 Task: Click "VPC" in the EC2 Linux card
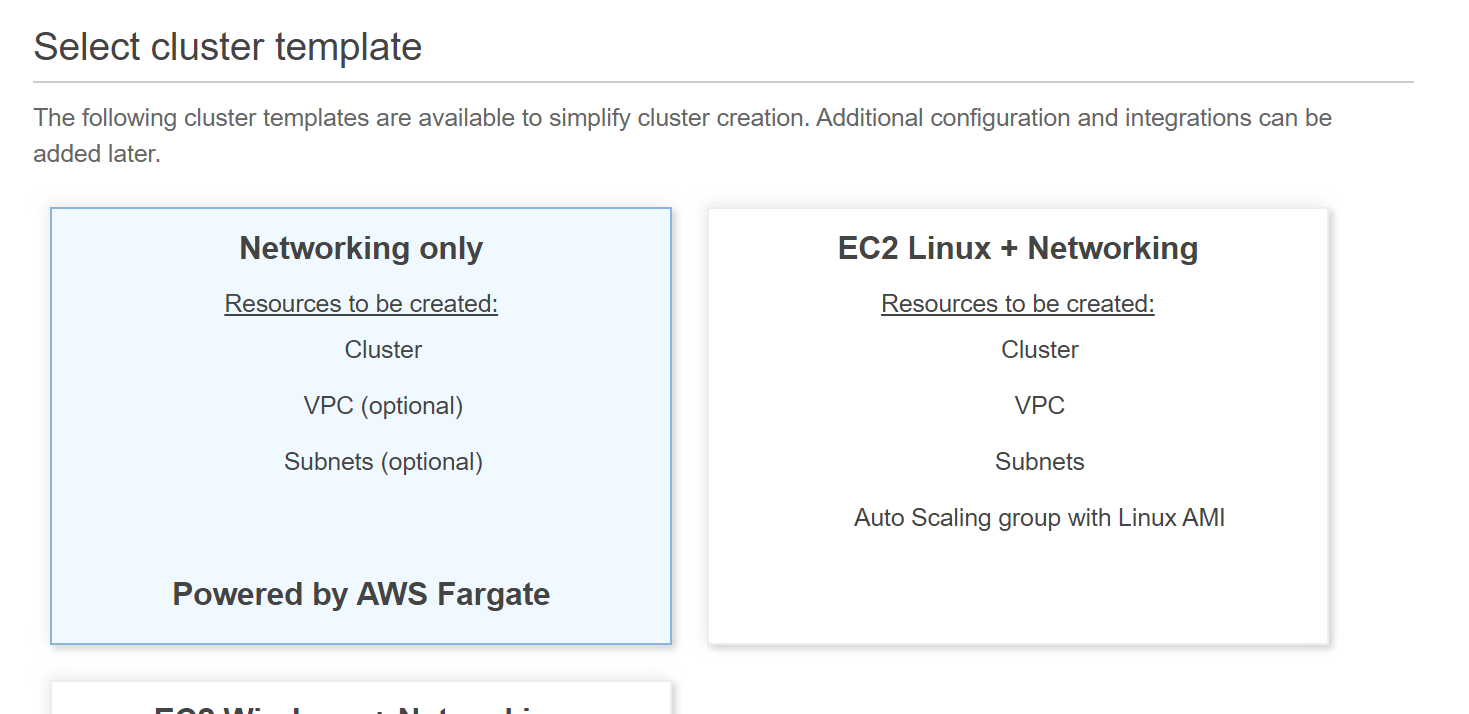tap(1040, 406)
